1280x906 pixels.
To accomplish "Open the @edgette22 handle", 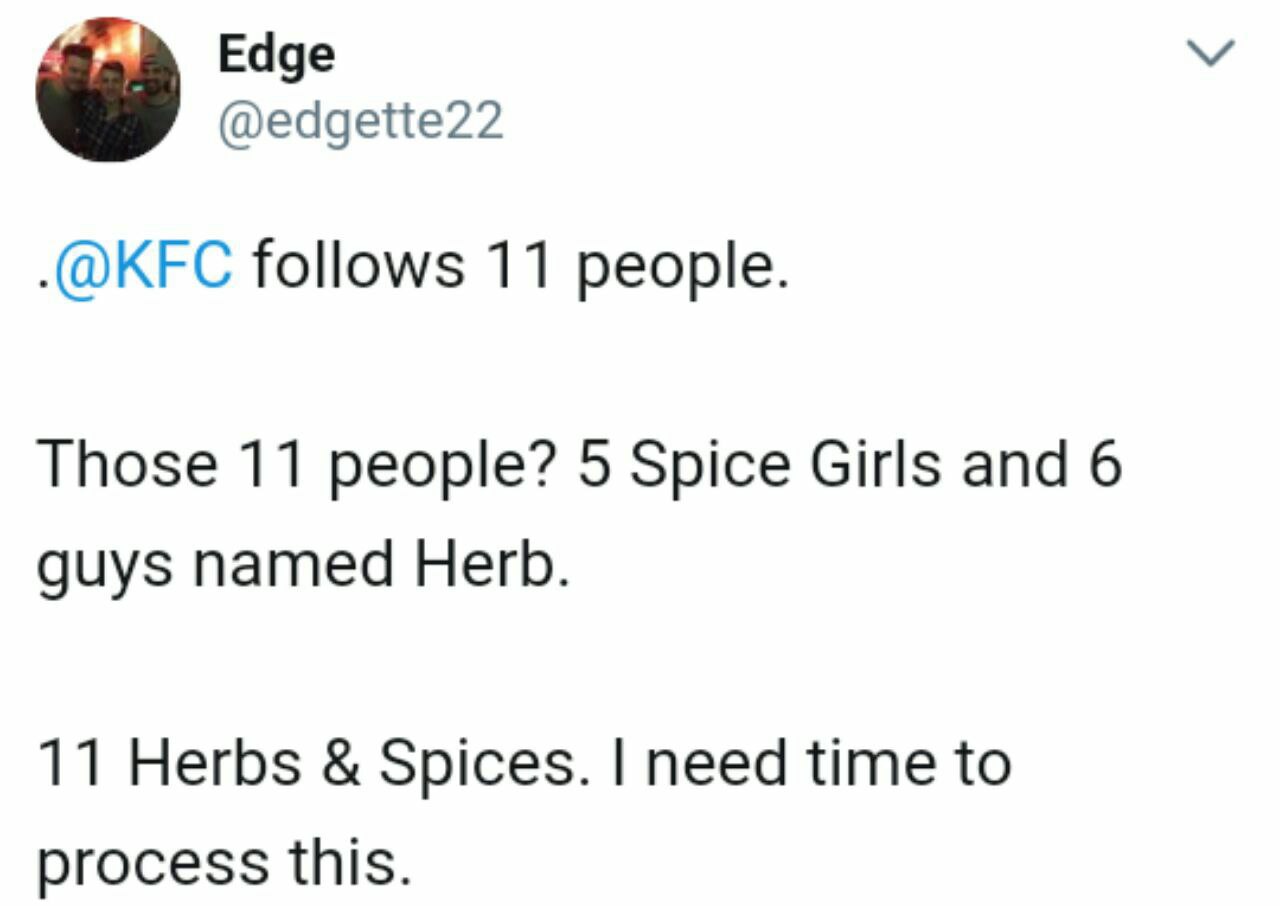I will [x=360, y=123].
